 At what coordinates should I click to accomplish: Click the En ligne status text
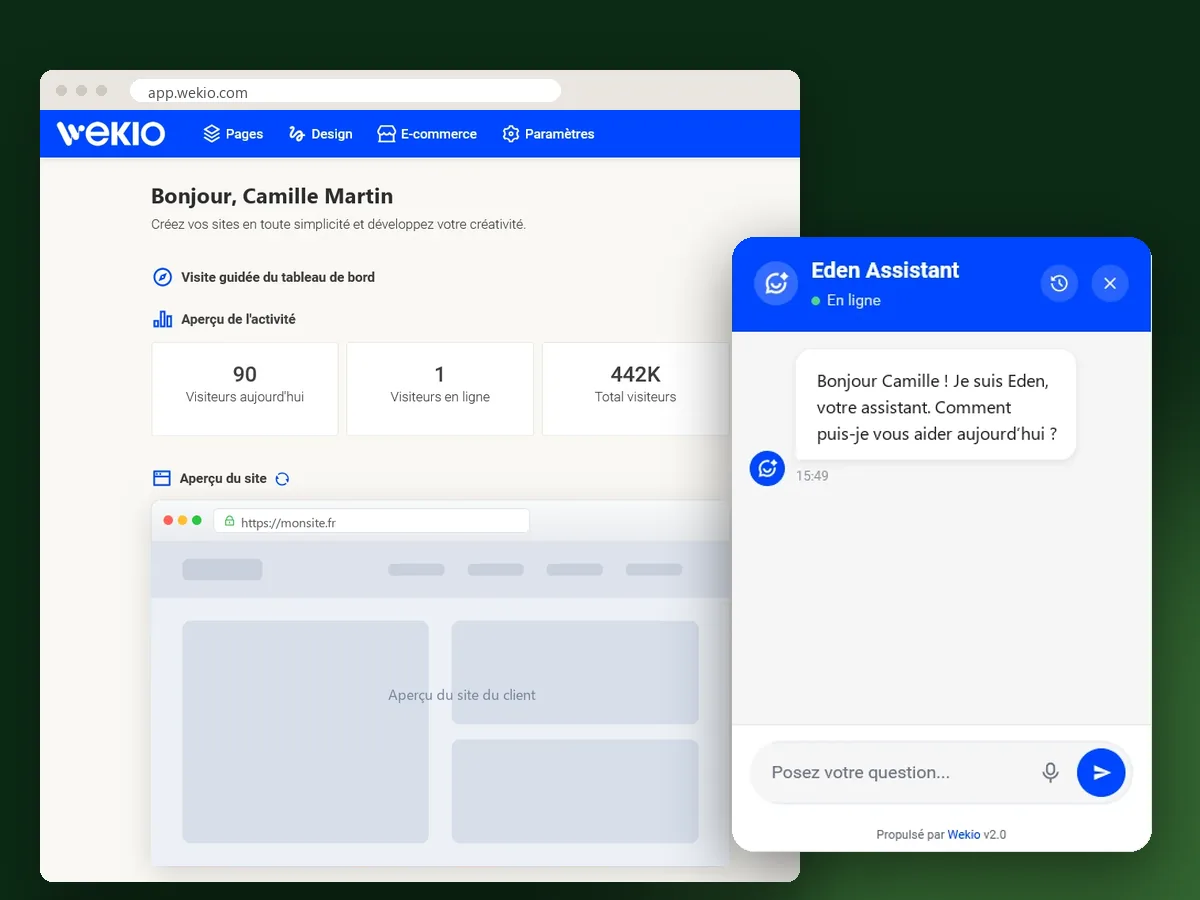tap(853, 300)
